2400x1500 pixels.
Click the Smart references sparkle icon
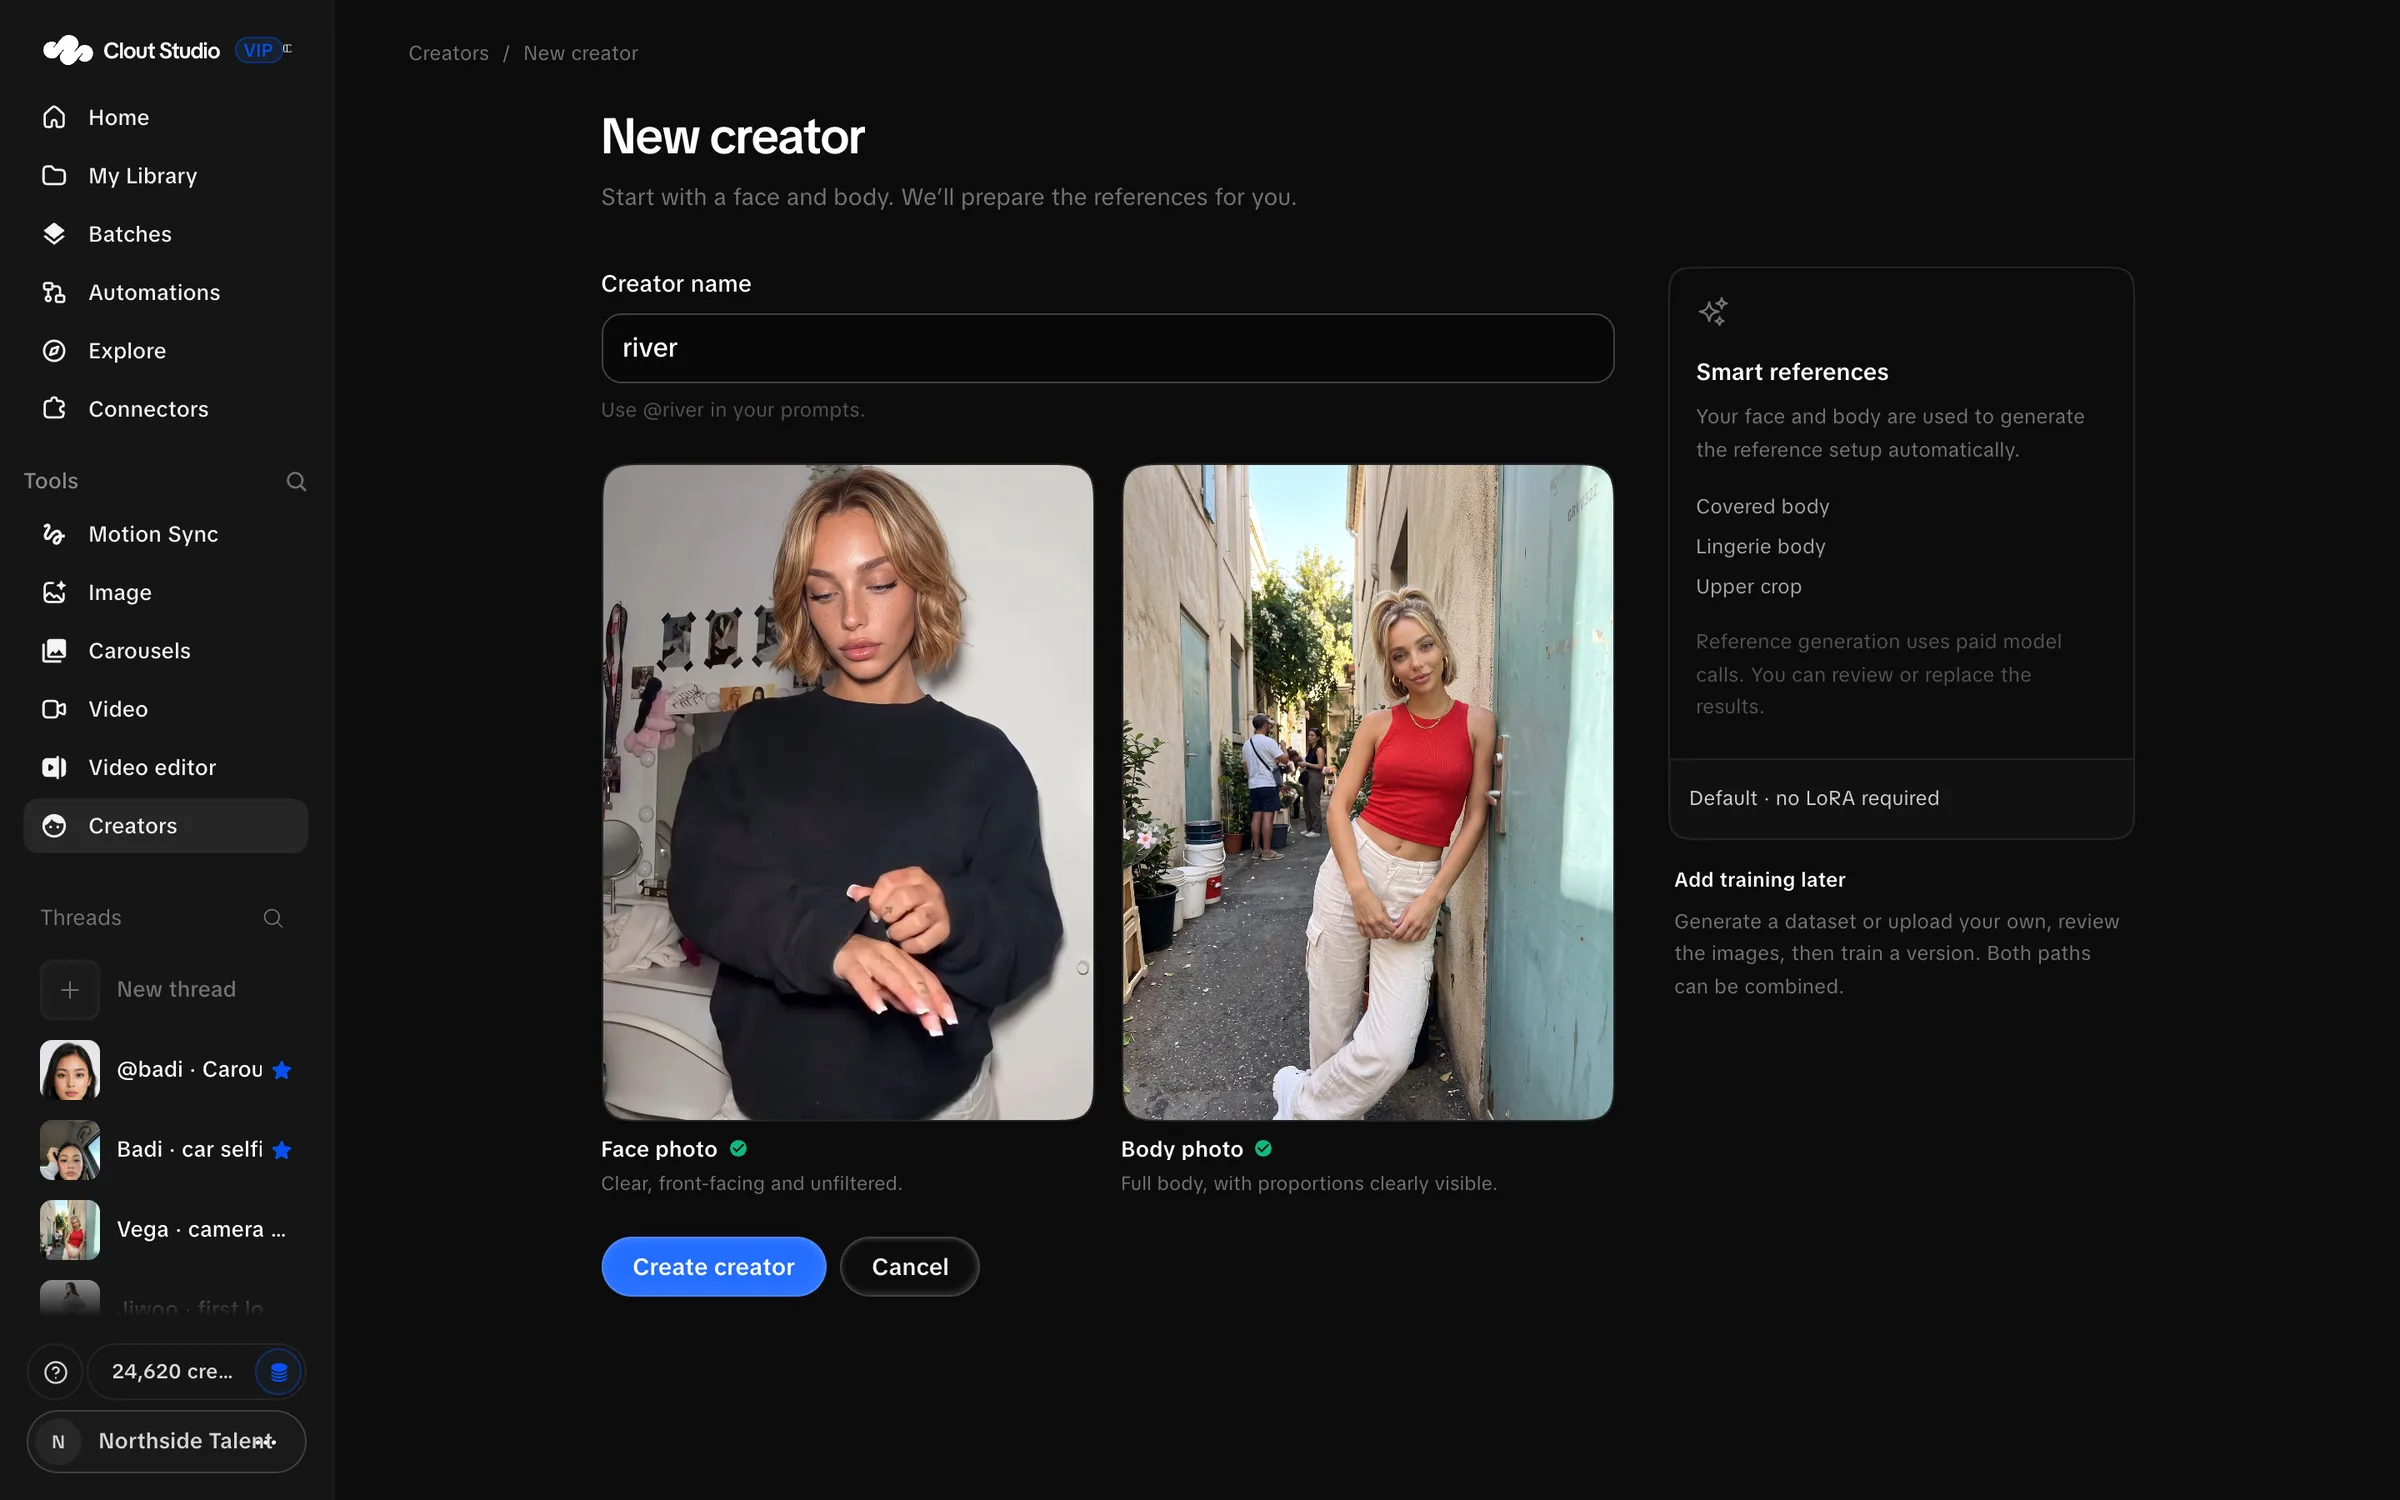click(1713, 312)
